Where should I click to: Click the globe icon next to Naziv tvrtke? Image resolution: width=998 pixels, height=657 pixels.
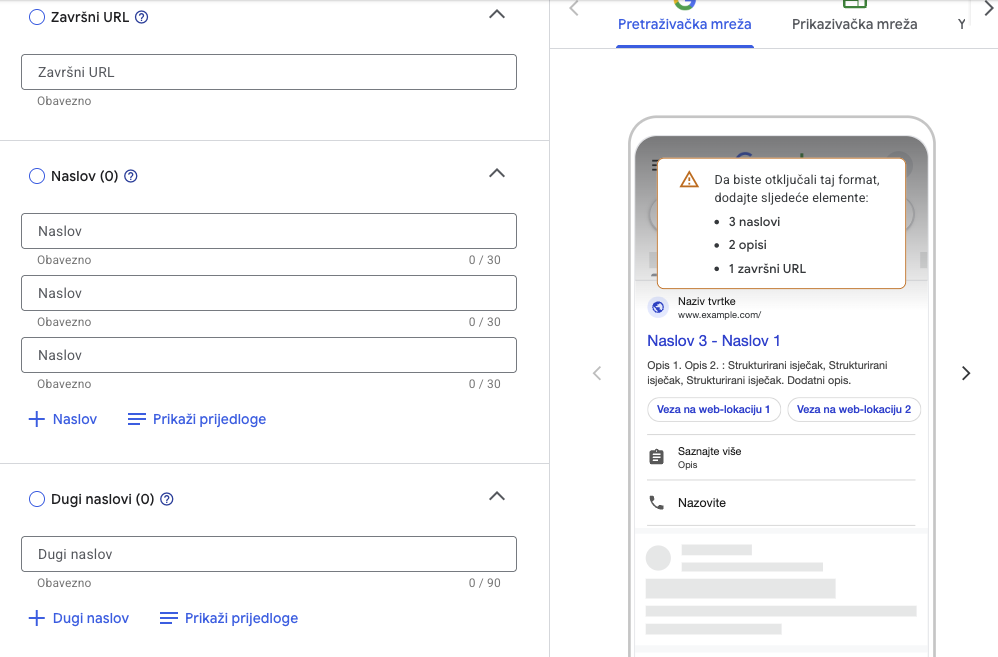pyautogui.click(x=657, y=307)
